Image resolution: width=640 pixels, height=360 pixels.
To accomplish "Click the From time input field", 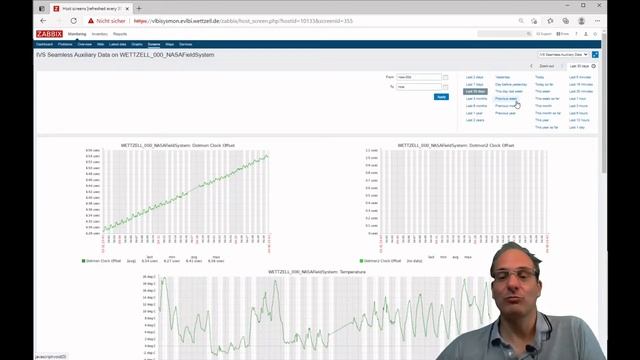I will [x=419, y=77].
